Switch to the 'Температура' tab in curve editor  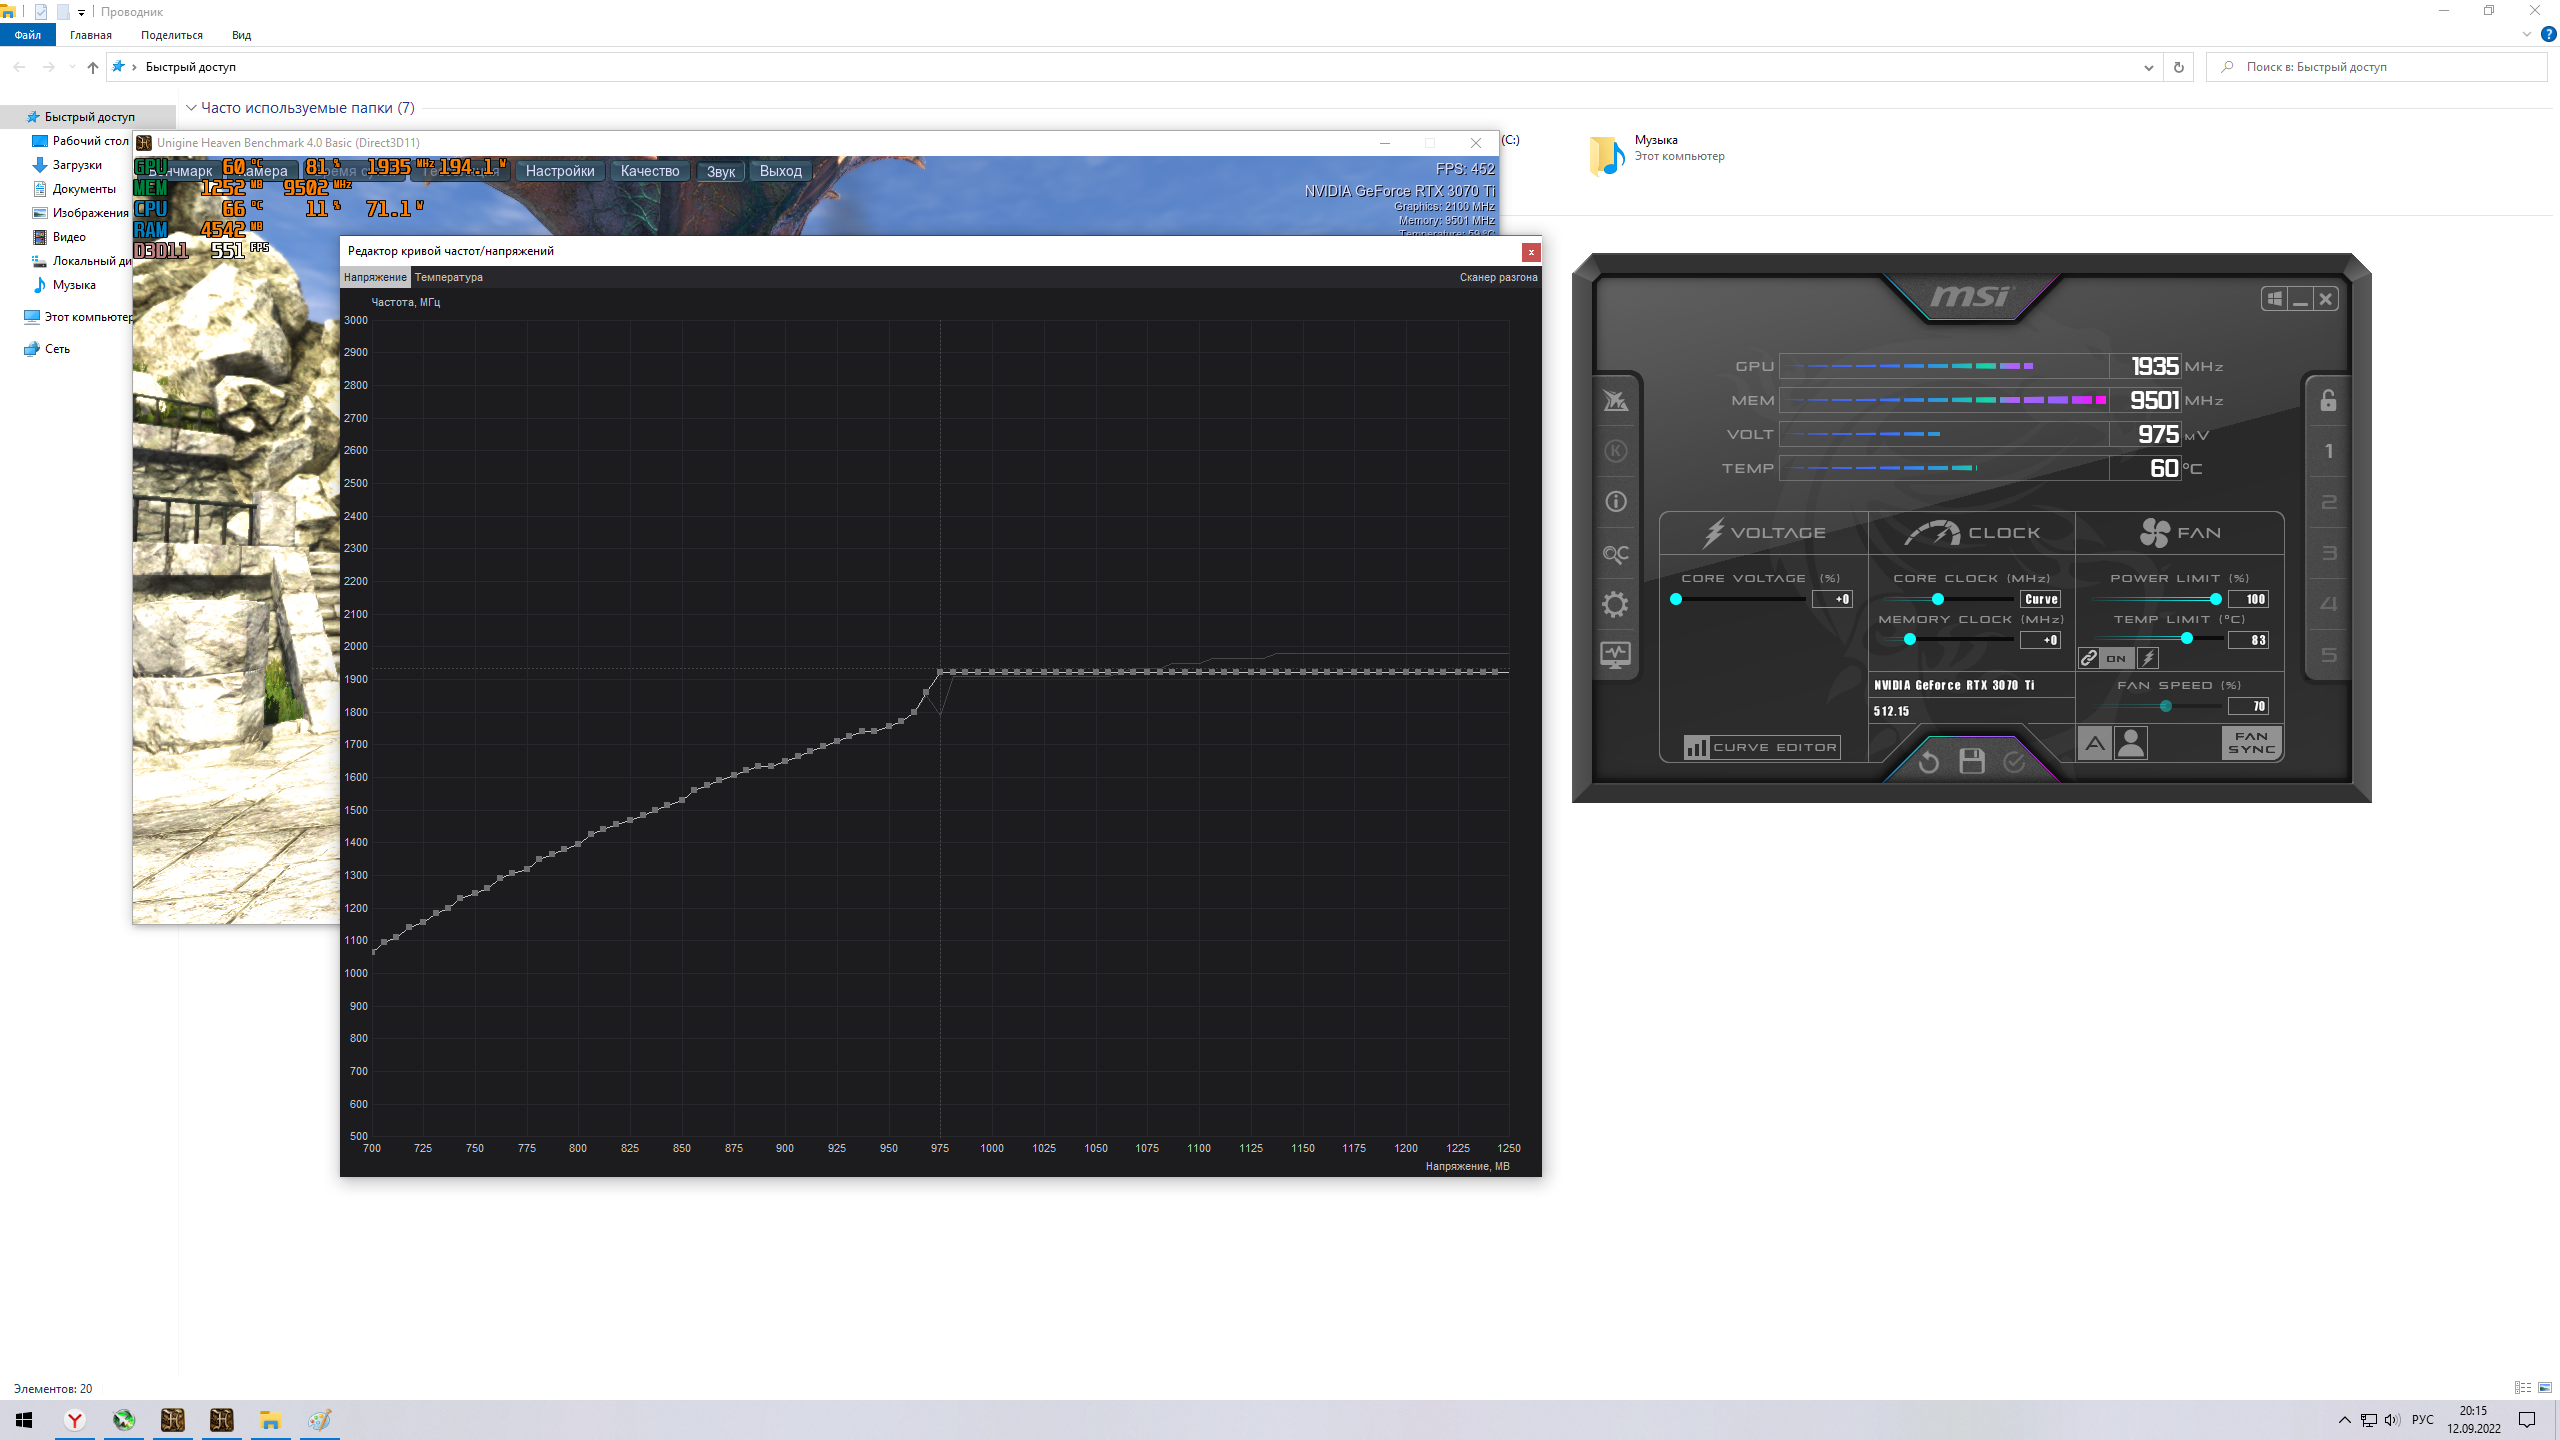coord(448,277)
